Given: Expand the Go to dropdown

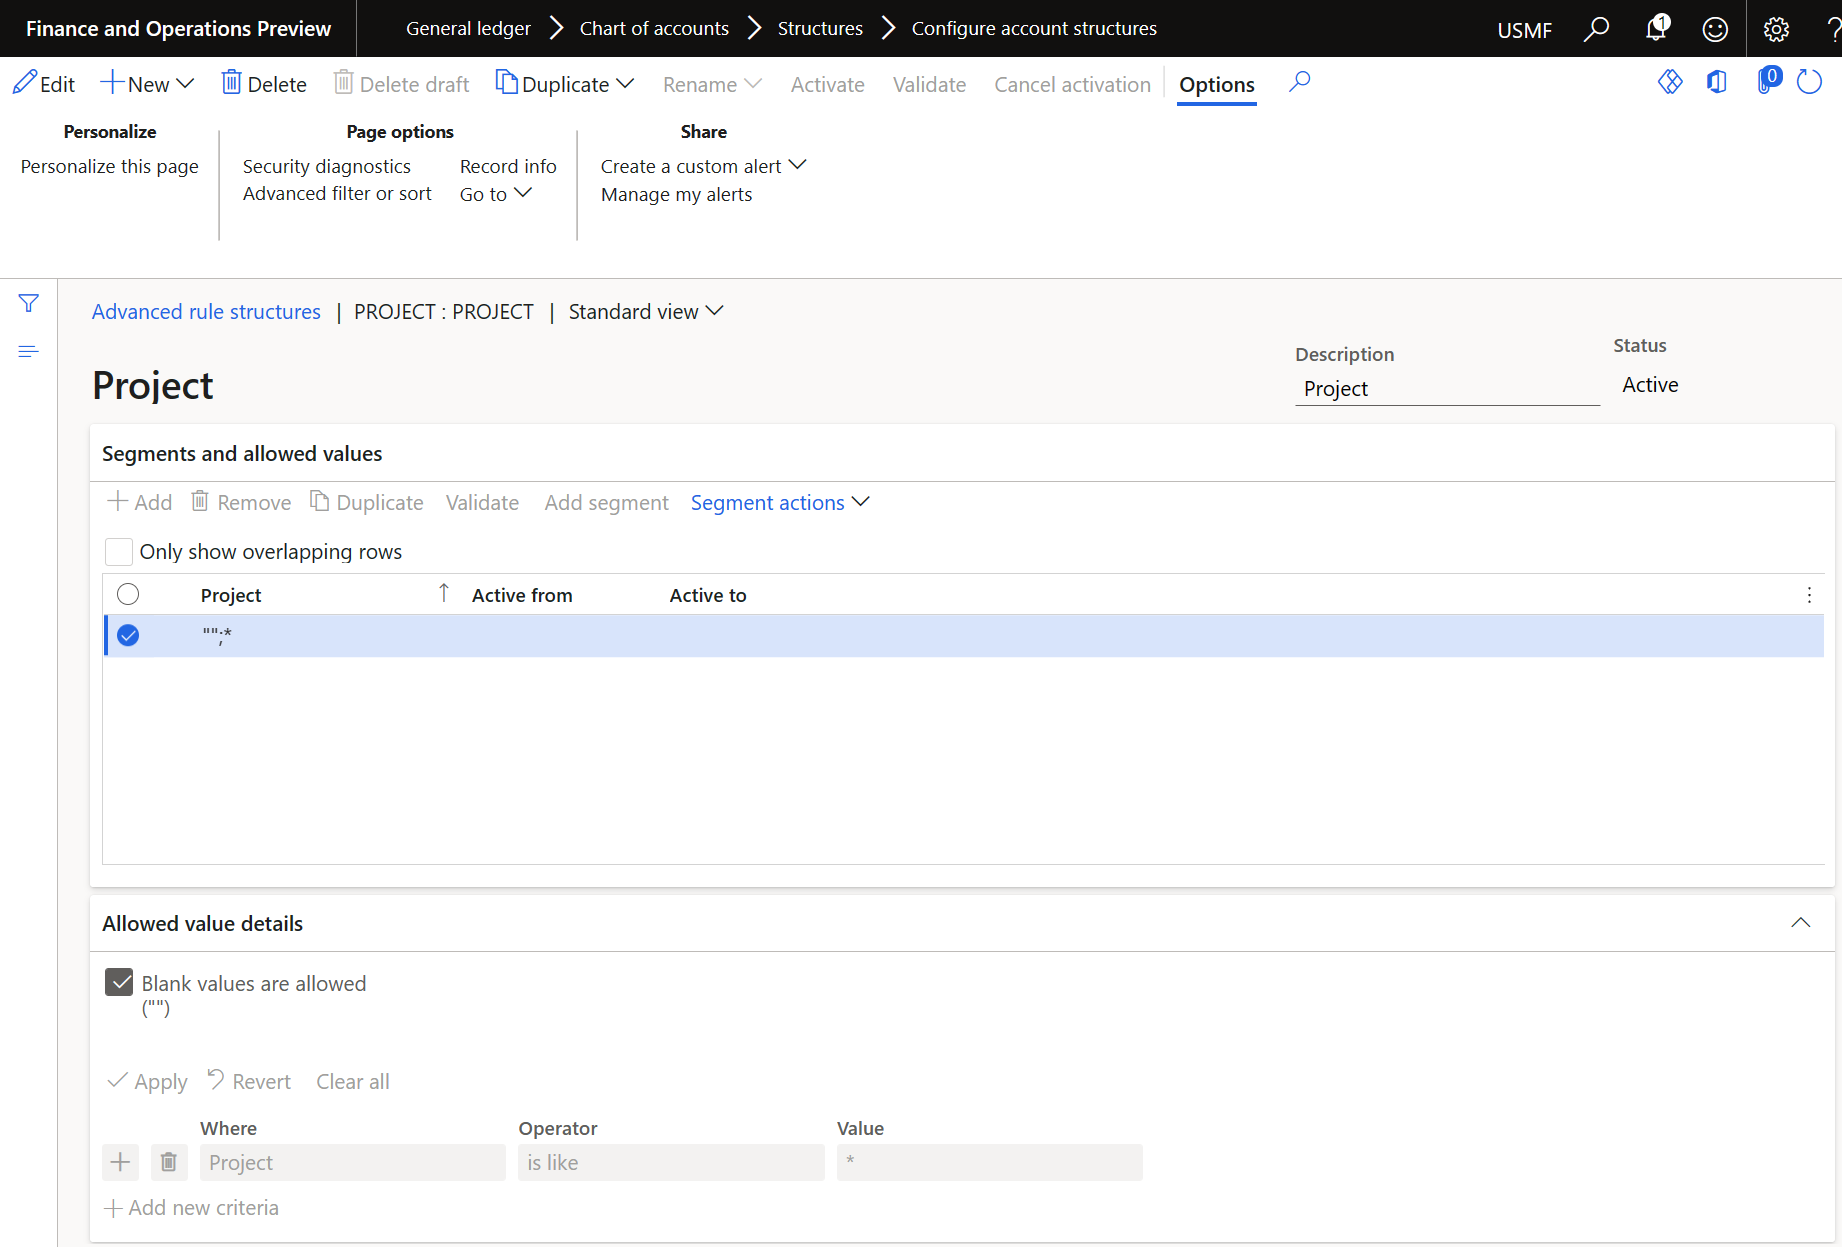Looking at the screenshot, I should point(496,194).
